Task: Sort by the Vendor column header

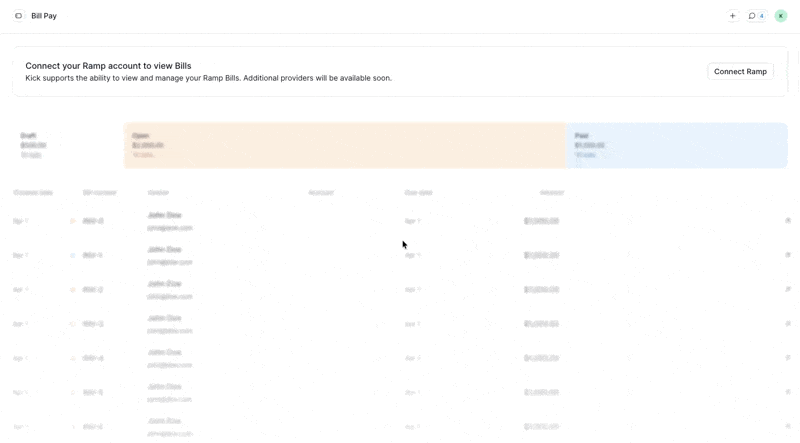Action: tap(158, 192)
